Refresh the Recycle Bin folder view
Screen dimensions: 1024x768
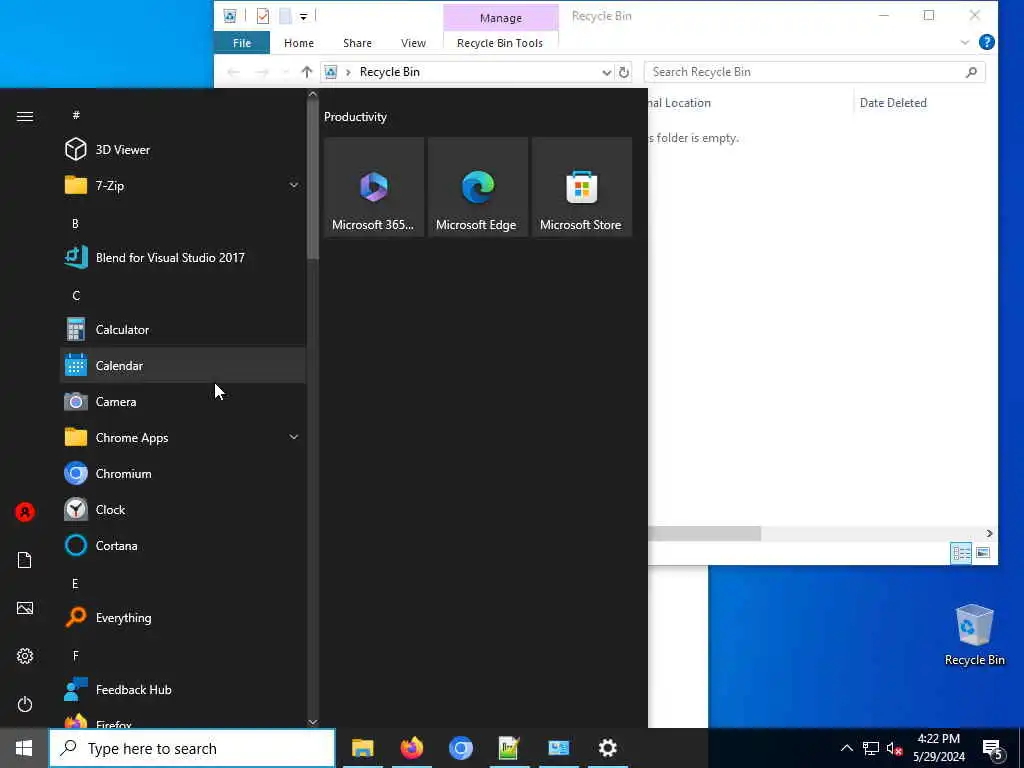click(x=624, y=72)
